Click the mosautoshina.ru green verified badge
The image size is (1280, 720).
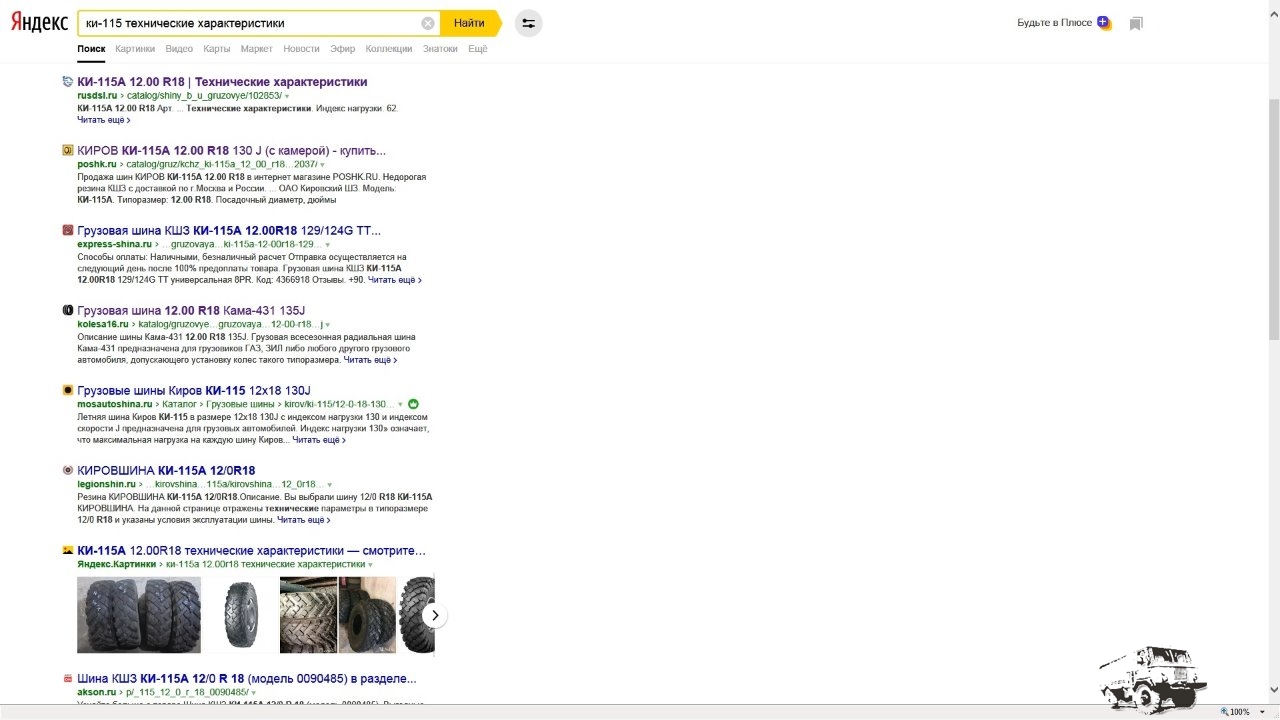tap(413, 404)
